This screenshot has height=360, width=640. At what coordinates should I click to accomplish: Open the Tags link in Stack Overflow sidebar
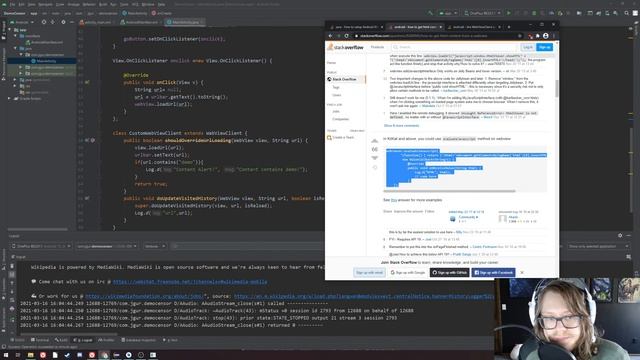[x=336, y=87]
